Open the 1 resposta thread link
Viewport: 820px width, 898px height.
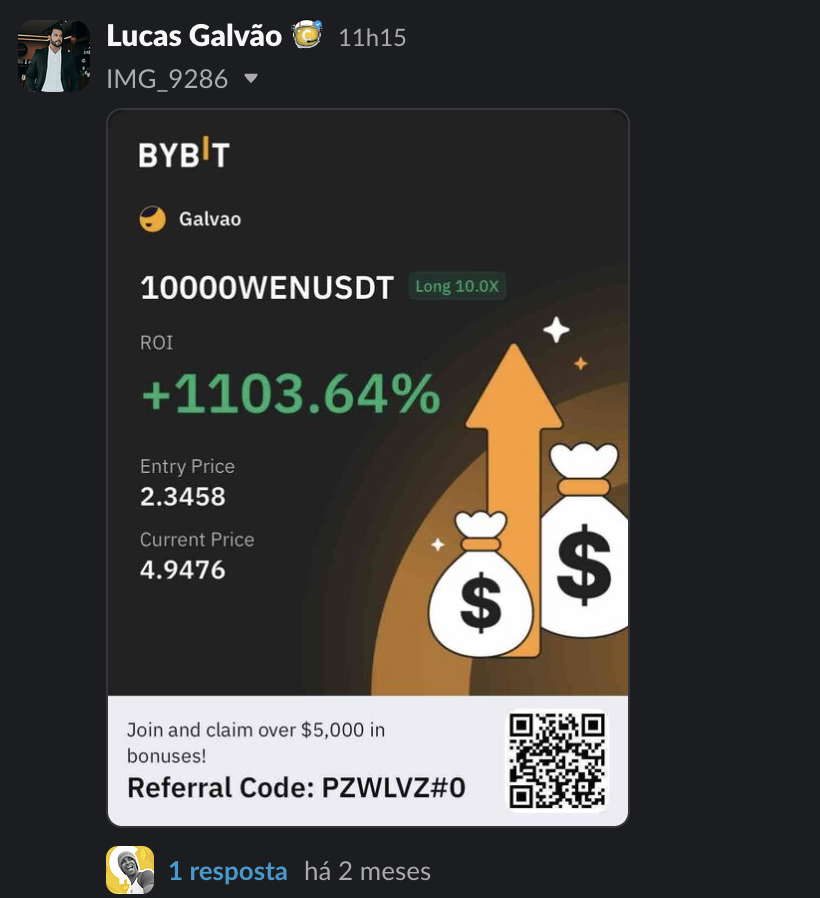click(x=228, y=871)
